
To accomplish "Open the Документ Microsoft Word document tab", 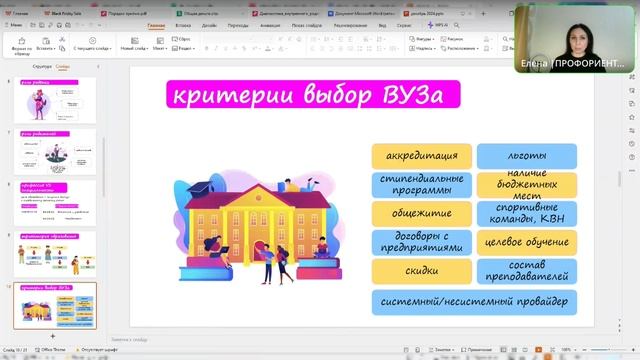I will 361,13.
